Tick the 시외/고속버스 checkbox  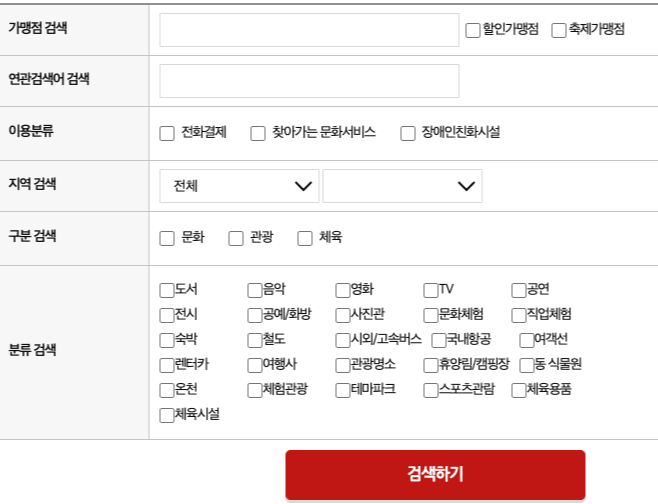click(343, 340)
